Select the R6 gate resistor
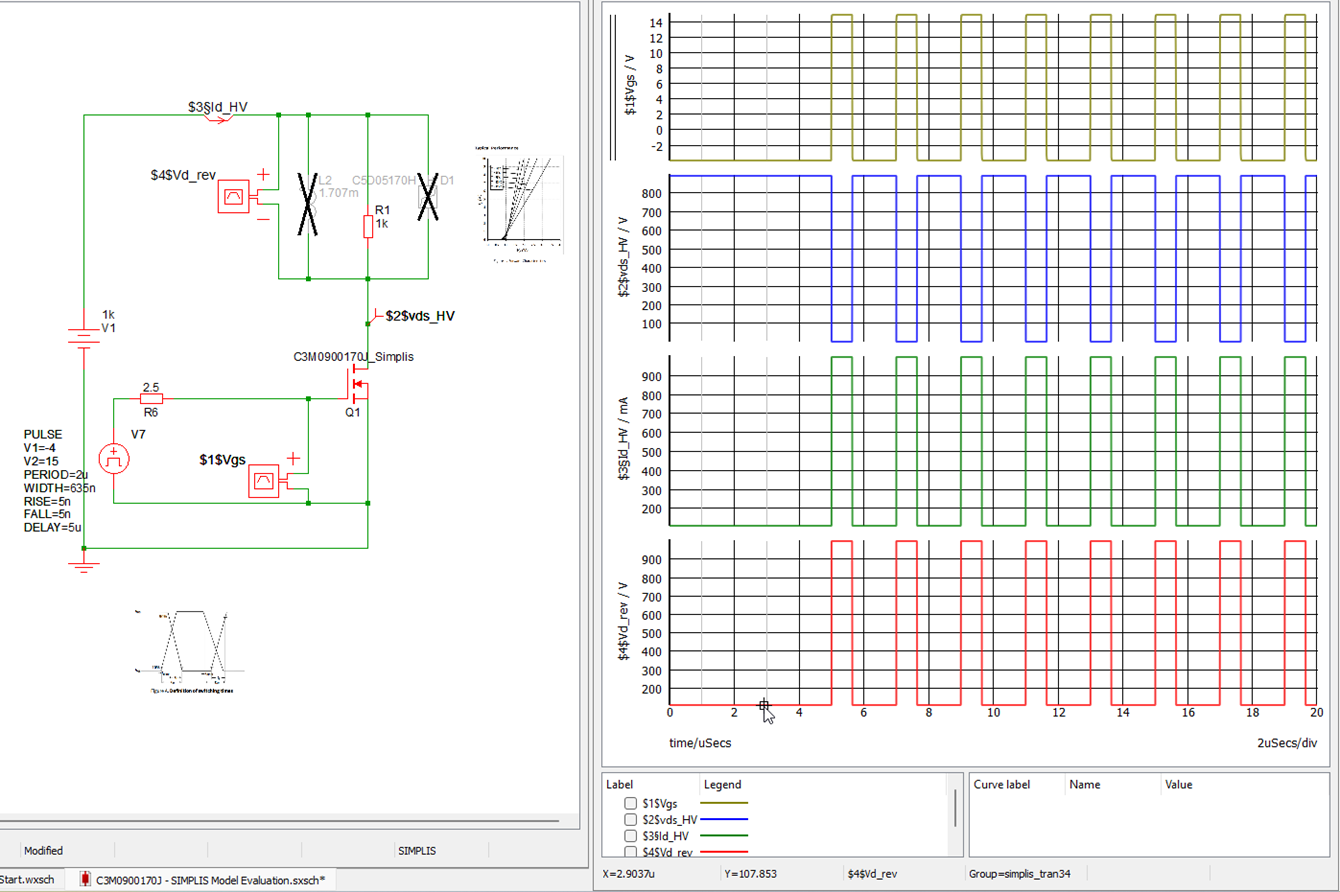Screen dimensions: 1340x892 pos(151,398)
